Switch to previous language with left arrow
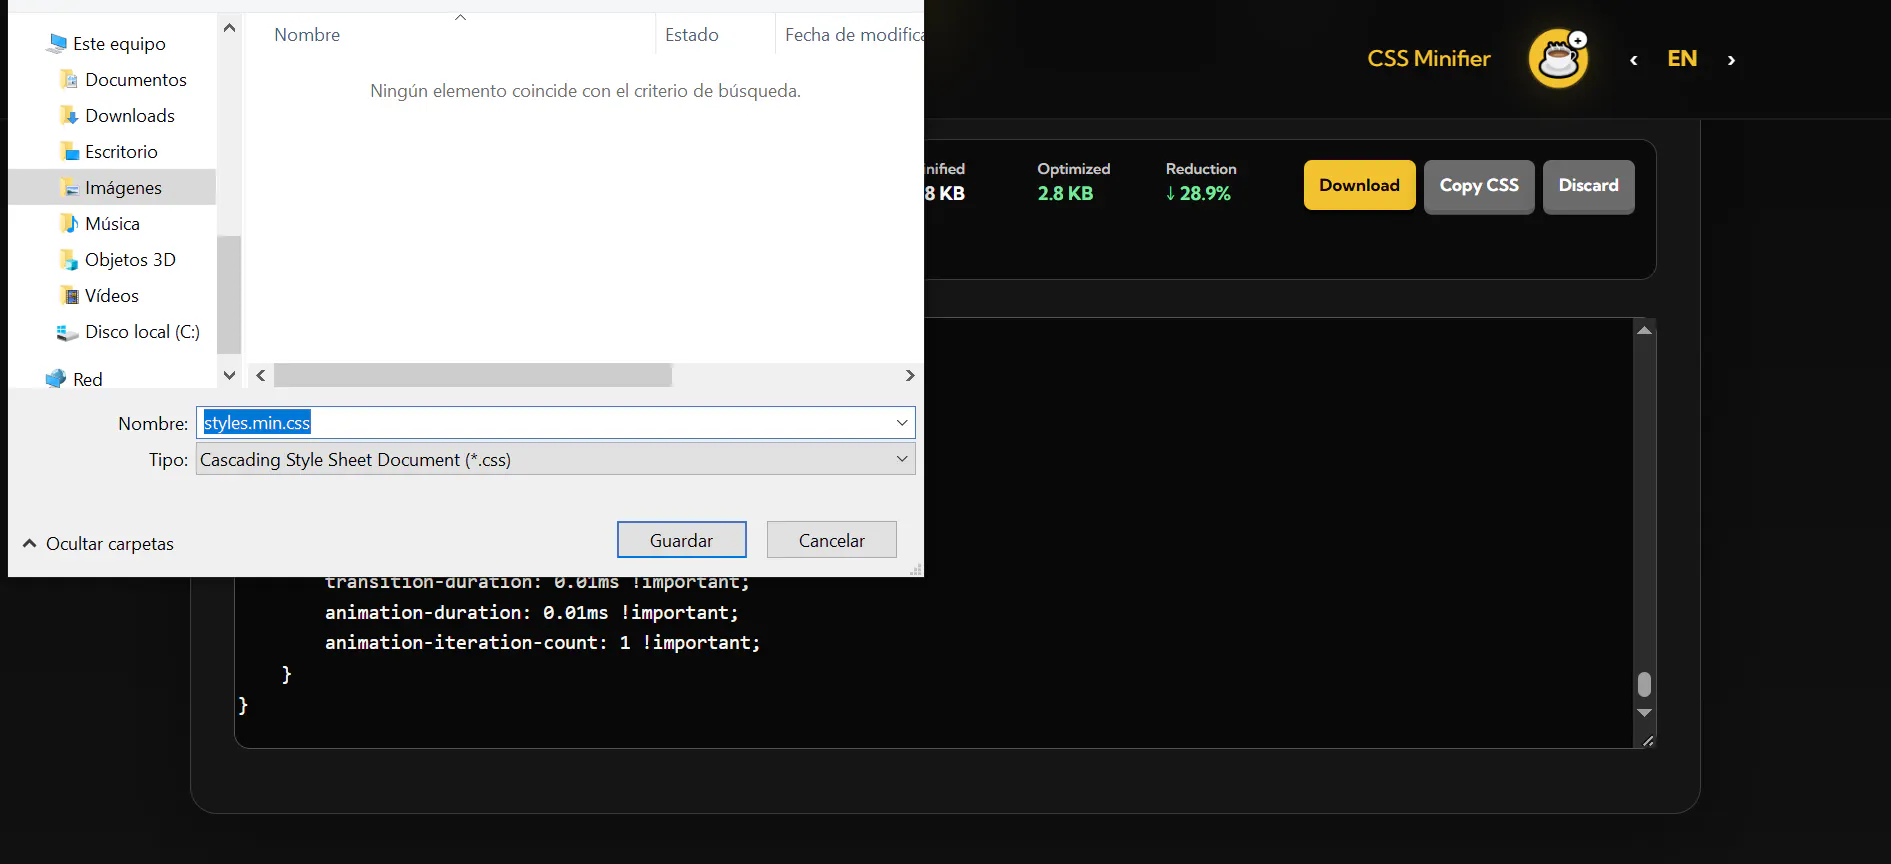The width and height of the screenshot is (1891, 864). point(1633,60)
